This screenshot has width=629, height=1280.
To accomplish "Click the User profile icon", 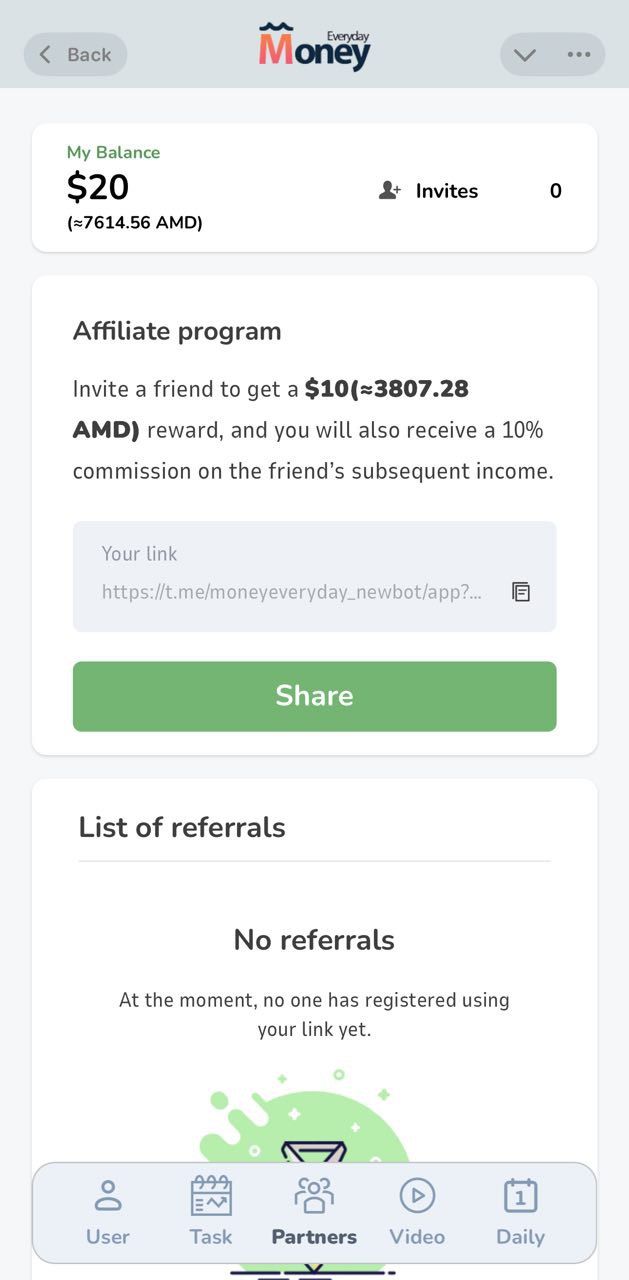I will 107,1195.
